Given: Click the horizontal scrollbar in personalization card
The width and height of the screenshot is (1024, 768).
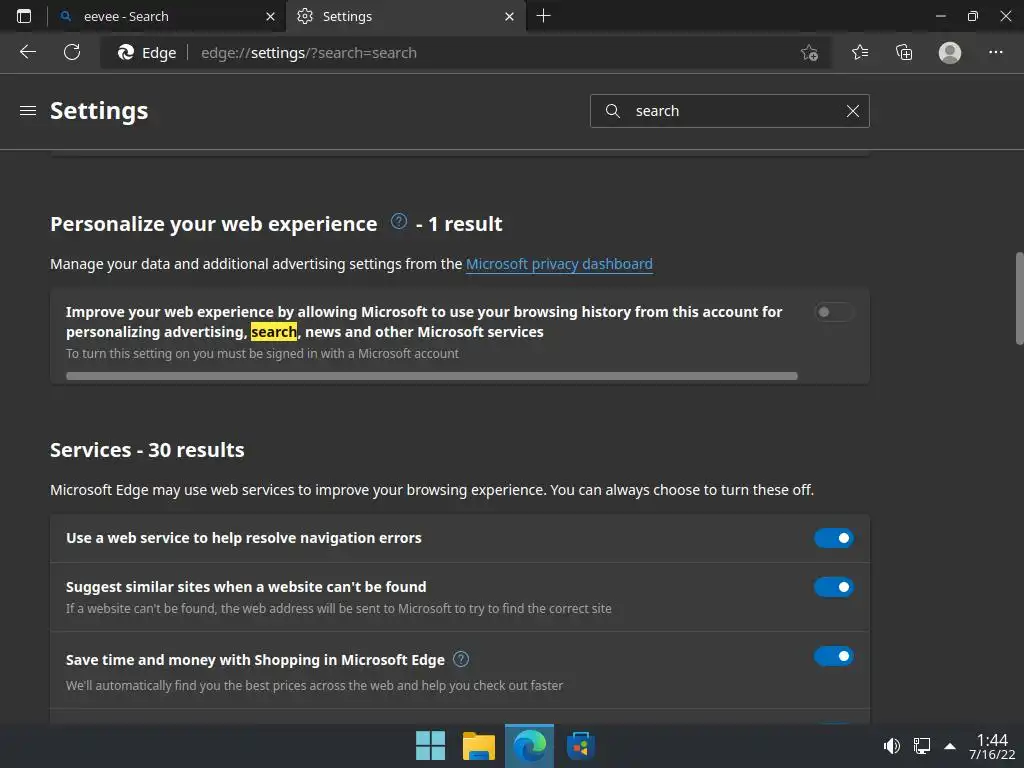Looking at the screenshot, I should [432, 376].
